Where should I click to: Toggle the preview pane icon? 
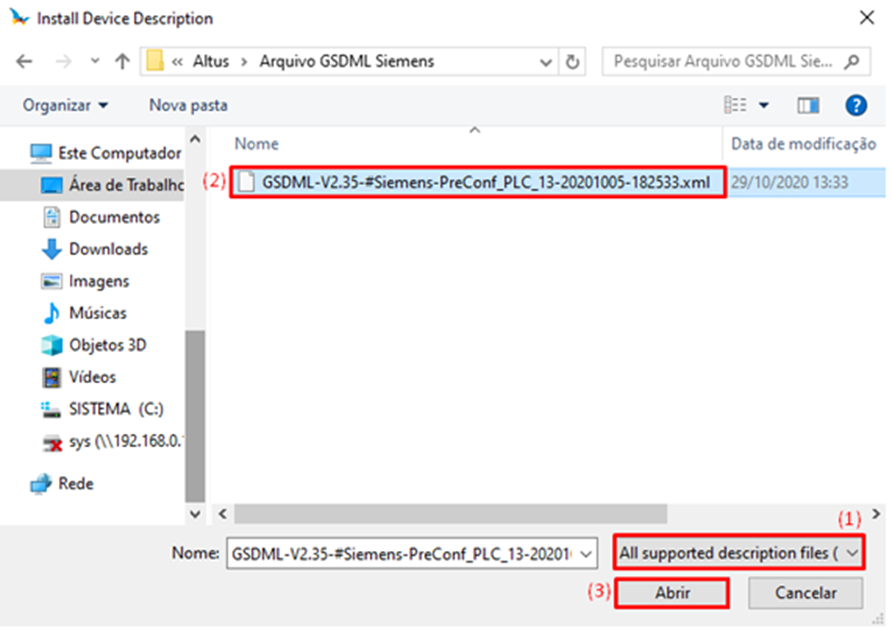(x=808, y=105)
